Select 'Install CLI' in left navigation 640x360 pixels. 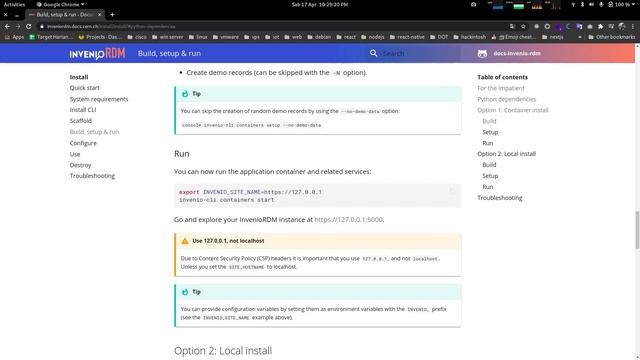[x=83, y=110]
